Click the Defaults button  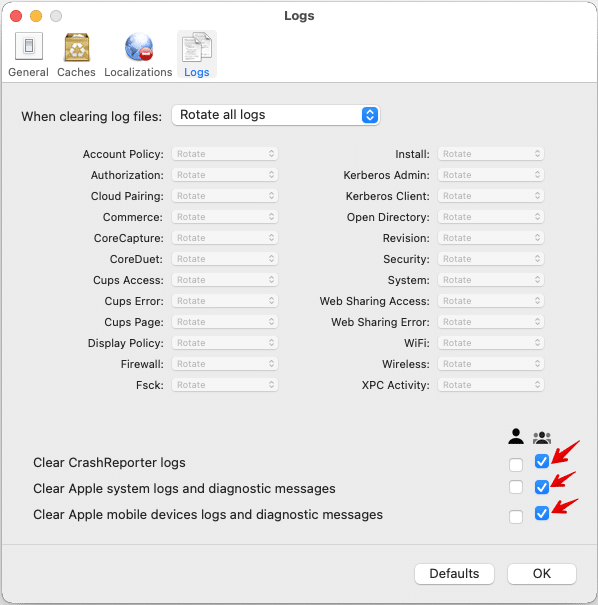(x=454, y=574)
